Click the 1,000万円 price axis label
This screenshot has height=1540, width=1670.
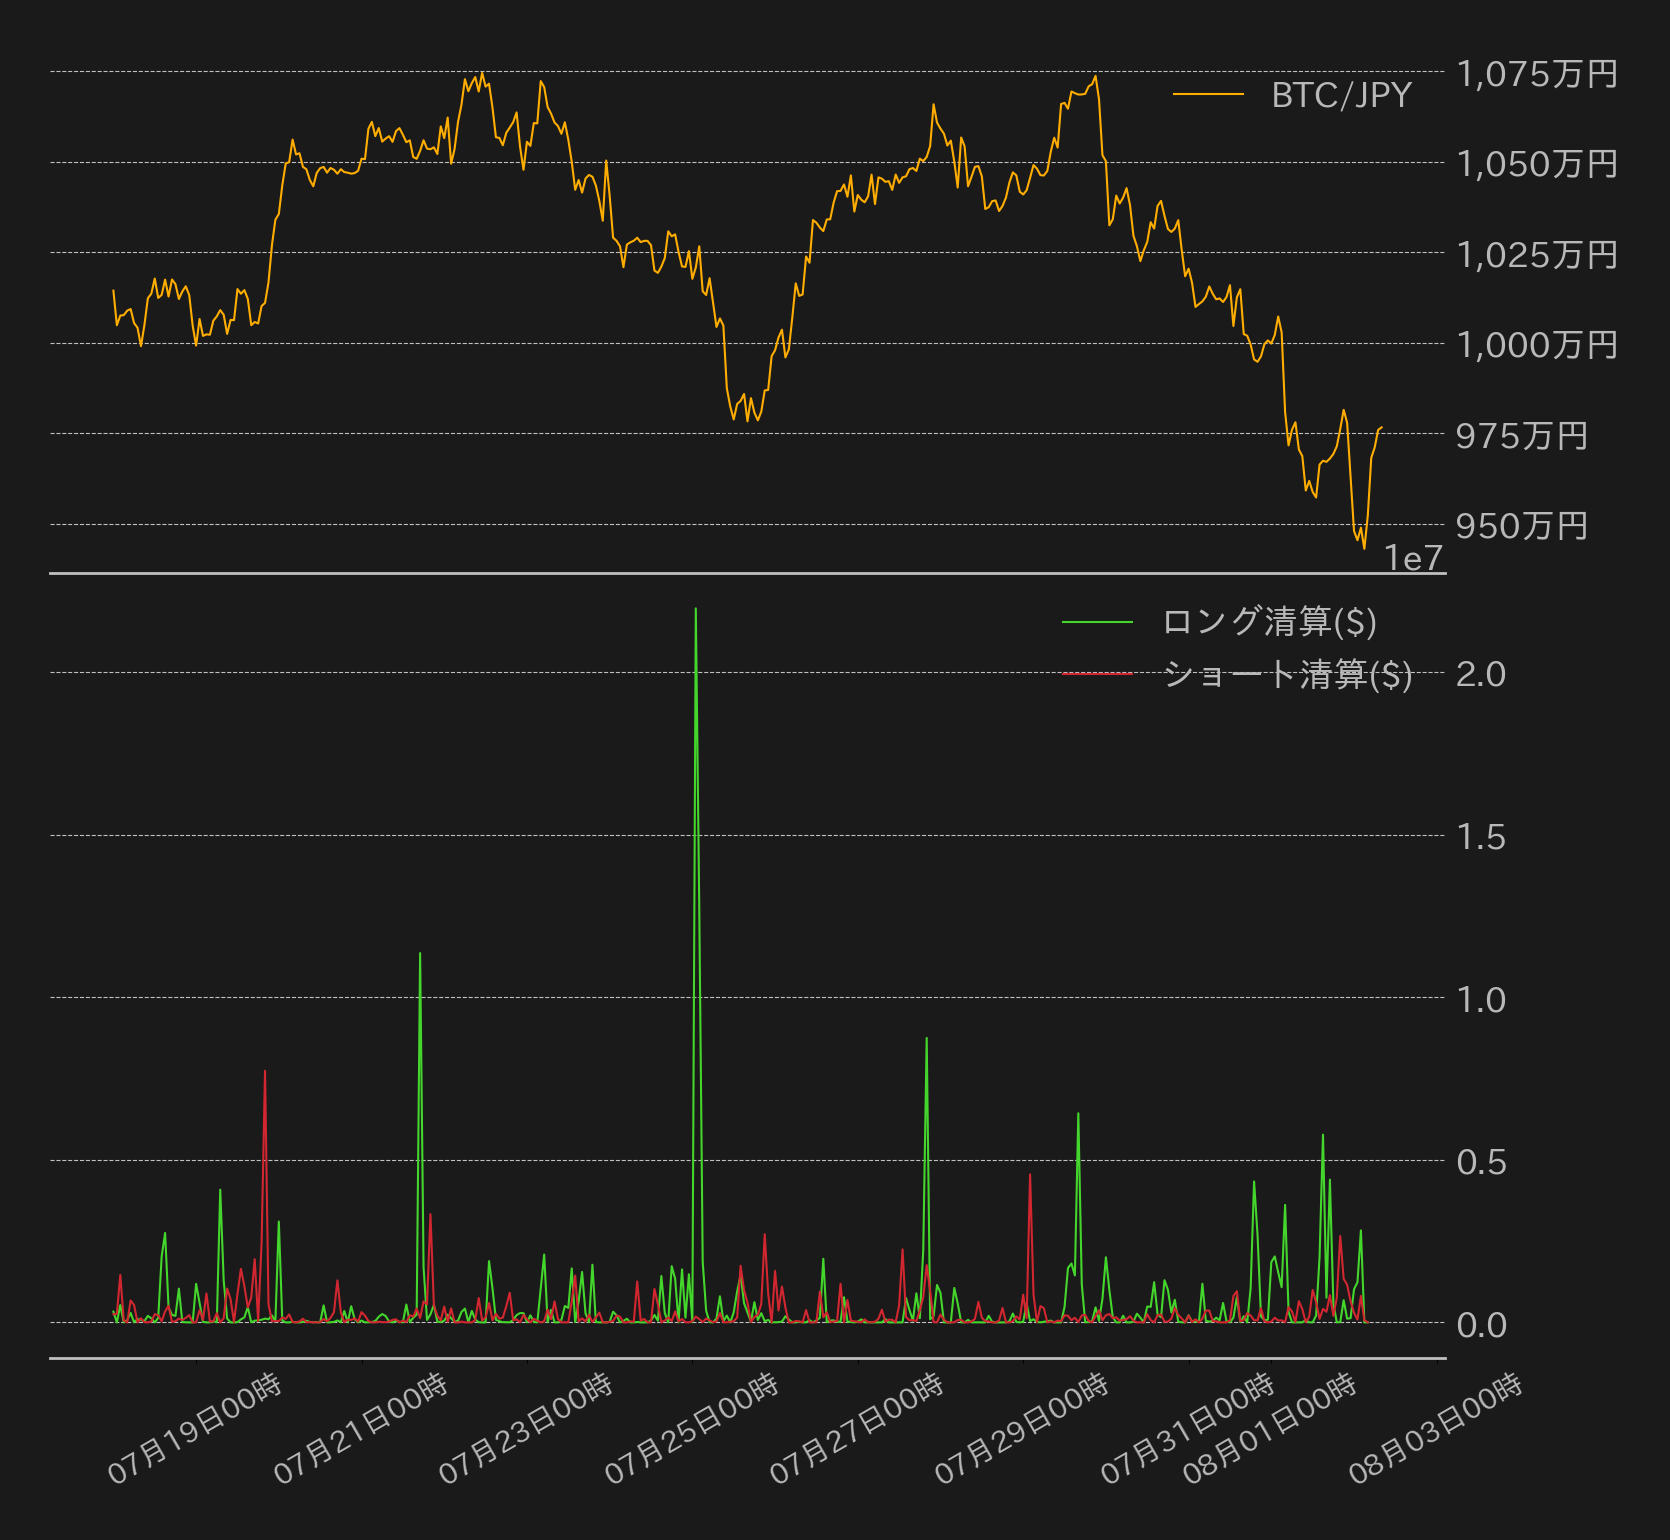click(x=1537, y=345)
